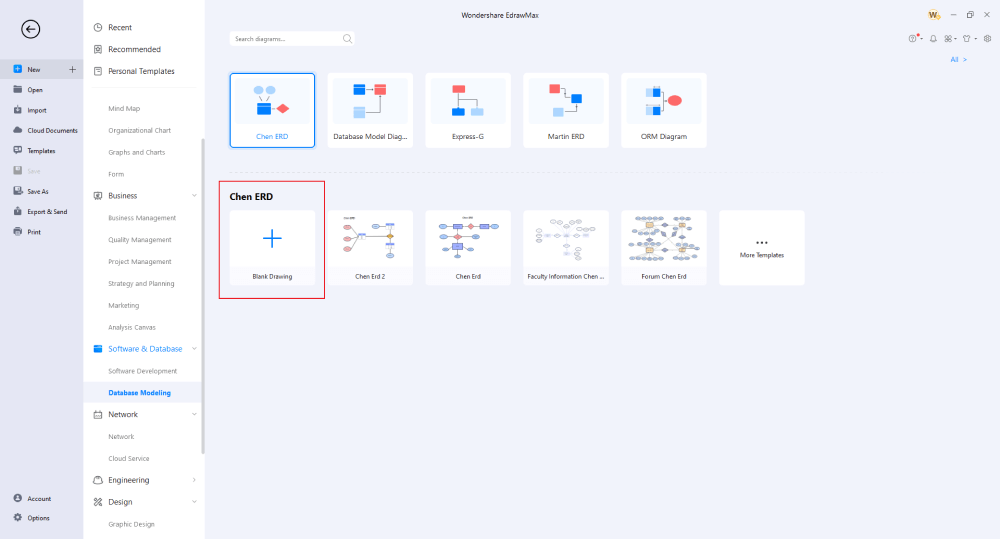Select the Martin ERD diagram type
Image resolution: width=1000 pixels, height=540 pixels.
pos(566,110)
